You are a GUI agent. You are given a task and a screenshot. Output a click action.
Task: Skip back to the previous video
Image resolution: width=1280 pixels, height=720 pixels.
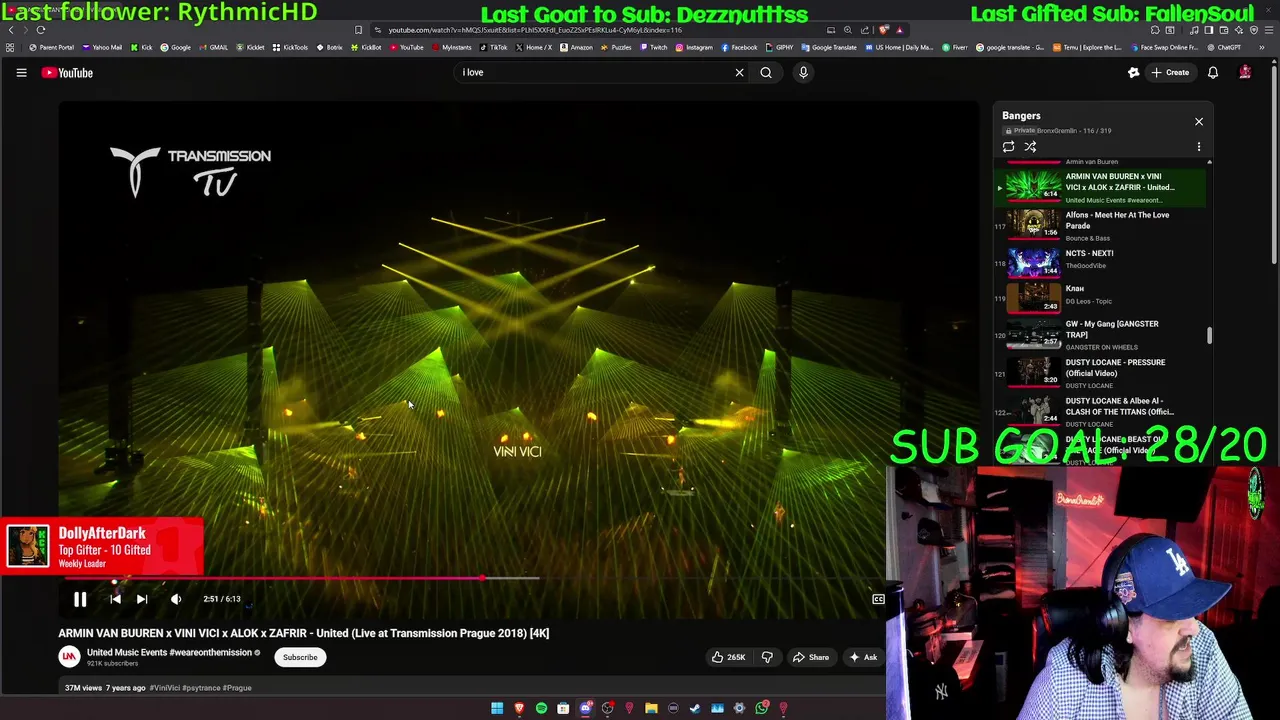click(115, 599)
